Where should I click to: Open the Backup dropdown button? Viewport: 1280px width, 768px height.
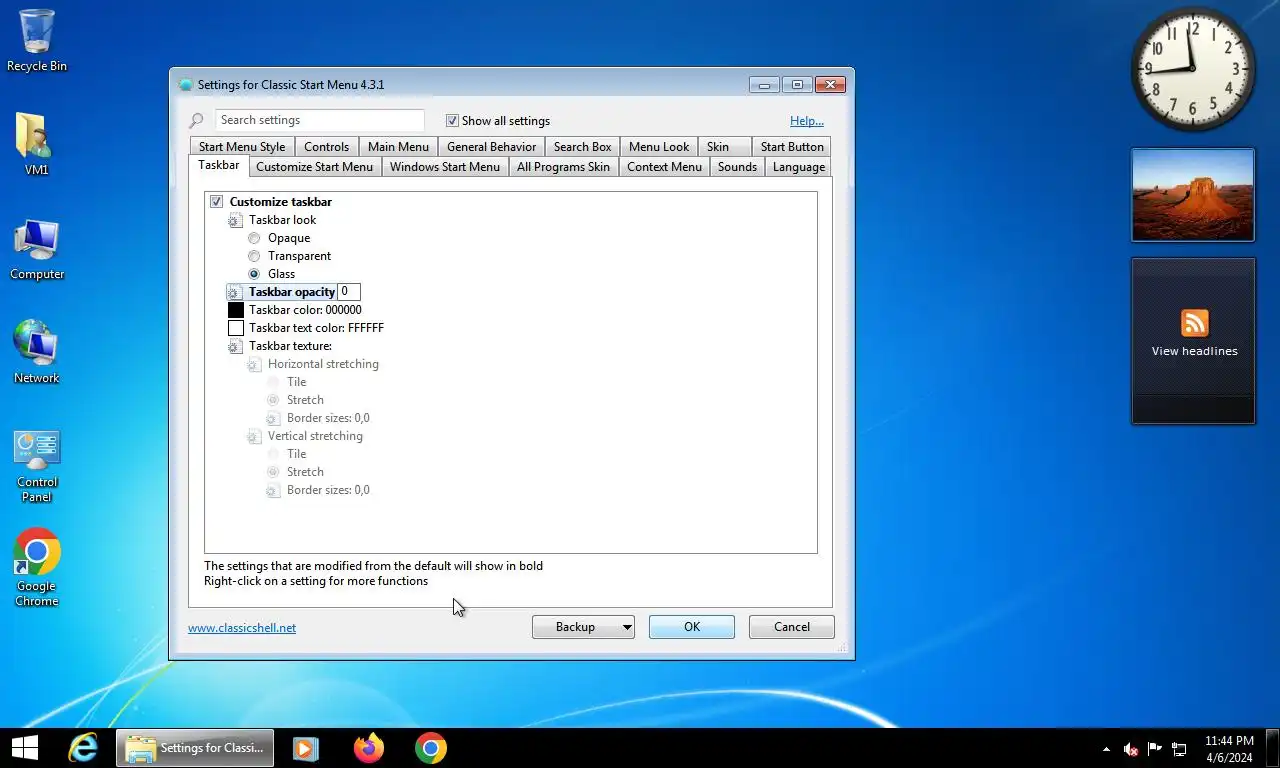pos(583,627)
